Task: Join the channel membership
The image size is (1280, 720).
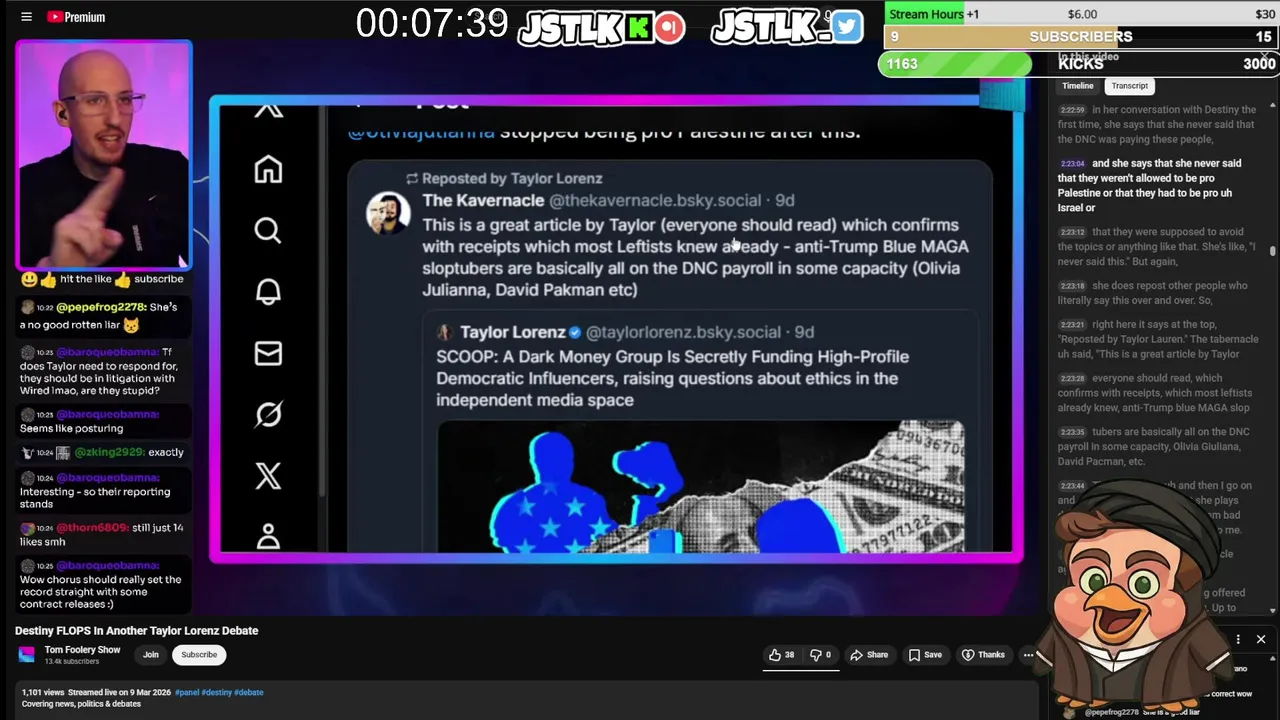Action: pyautogui.click(x=151, y=655)
